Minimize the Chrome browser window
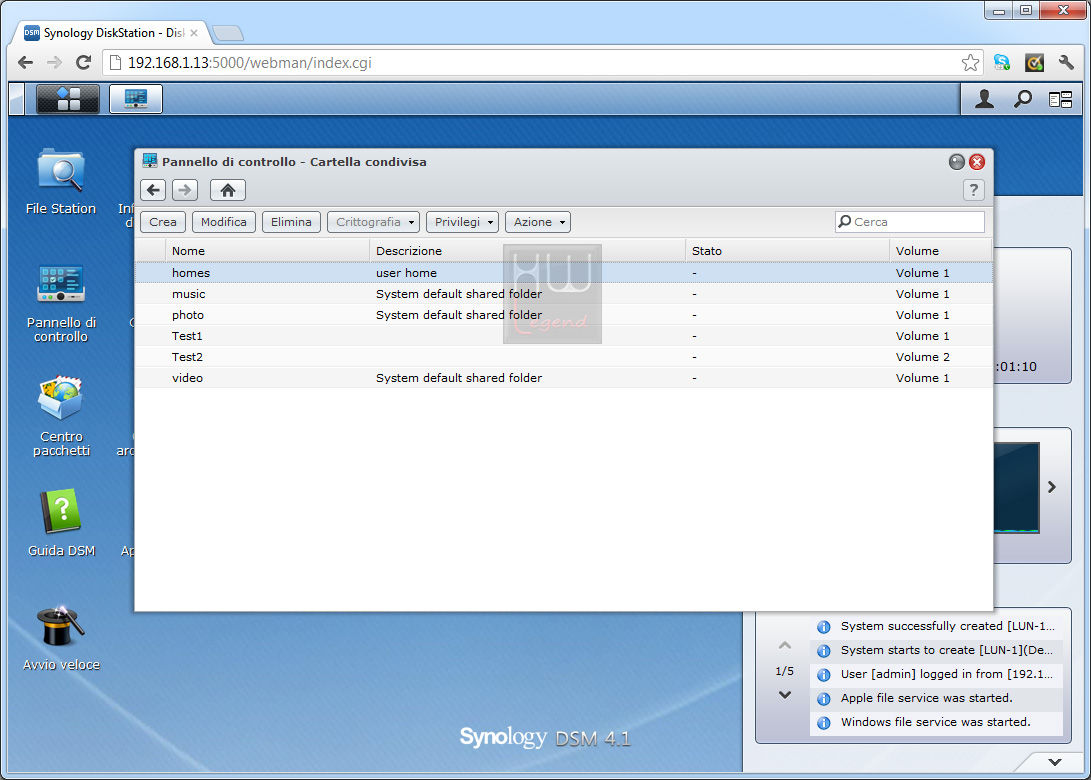The width and height of the screenshot is (1091, 780). click(999, 10)
